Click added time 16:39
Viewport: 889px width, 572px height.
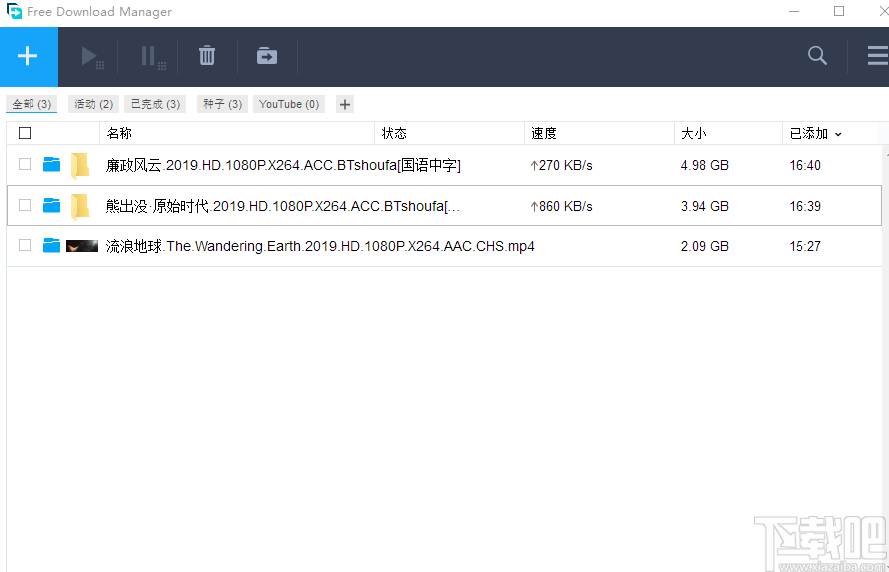pos(805,206)
